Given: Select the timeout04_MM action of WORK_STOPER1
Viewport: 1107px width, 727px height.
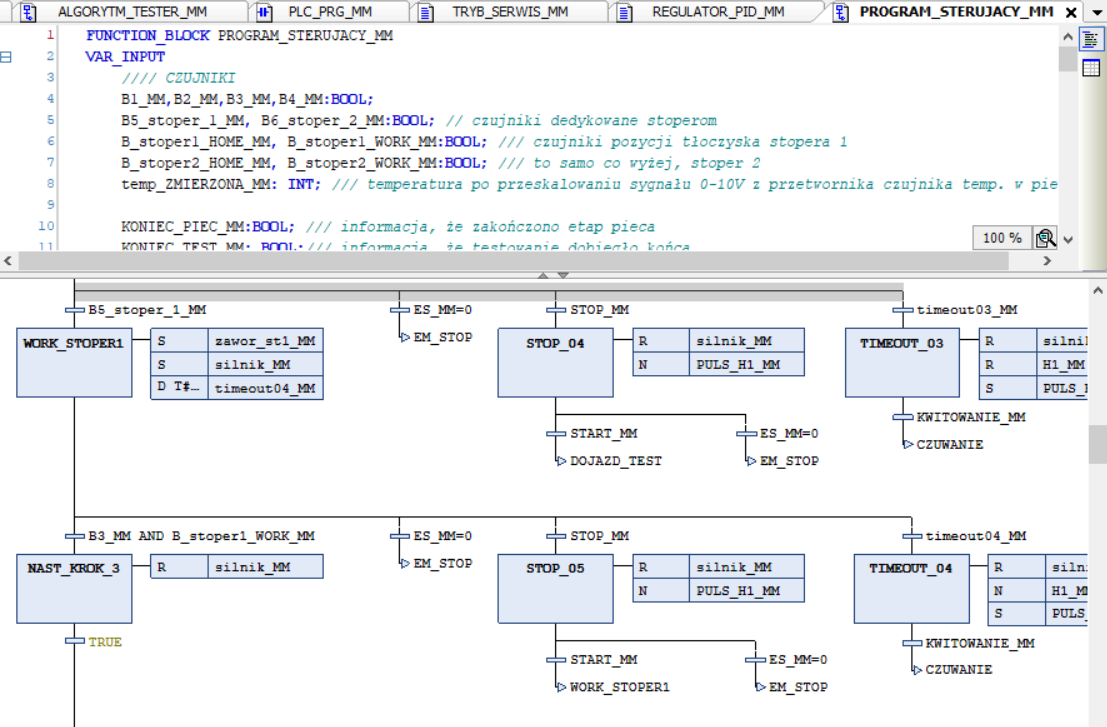Looking at the screenshot, I should point(265,388).
